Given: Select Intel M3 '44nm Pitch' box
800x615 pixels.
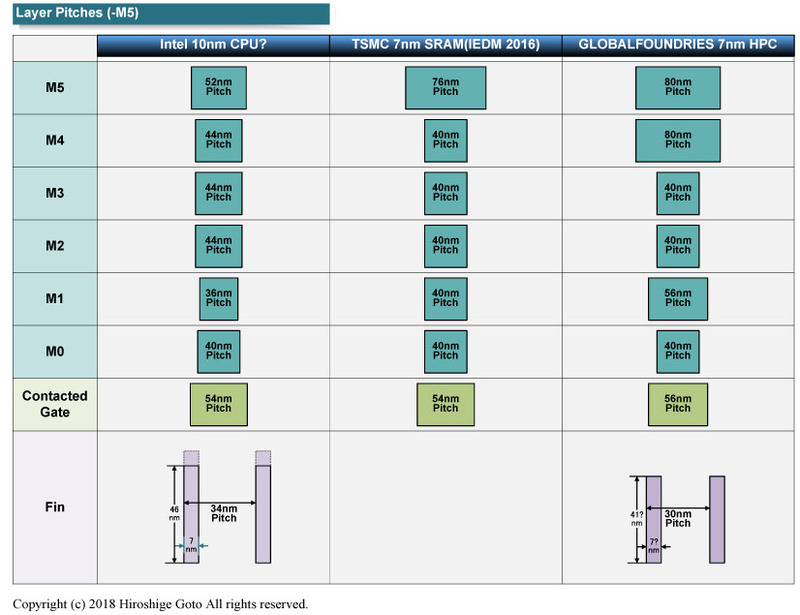Looking at the screenshot, I should coord(219,193).
